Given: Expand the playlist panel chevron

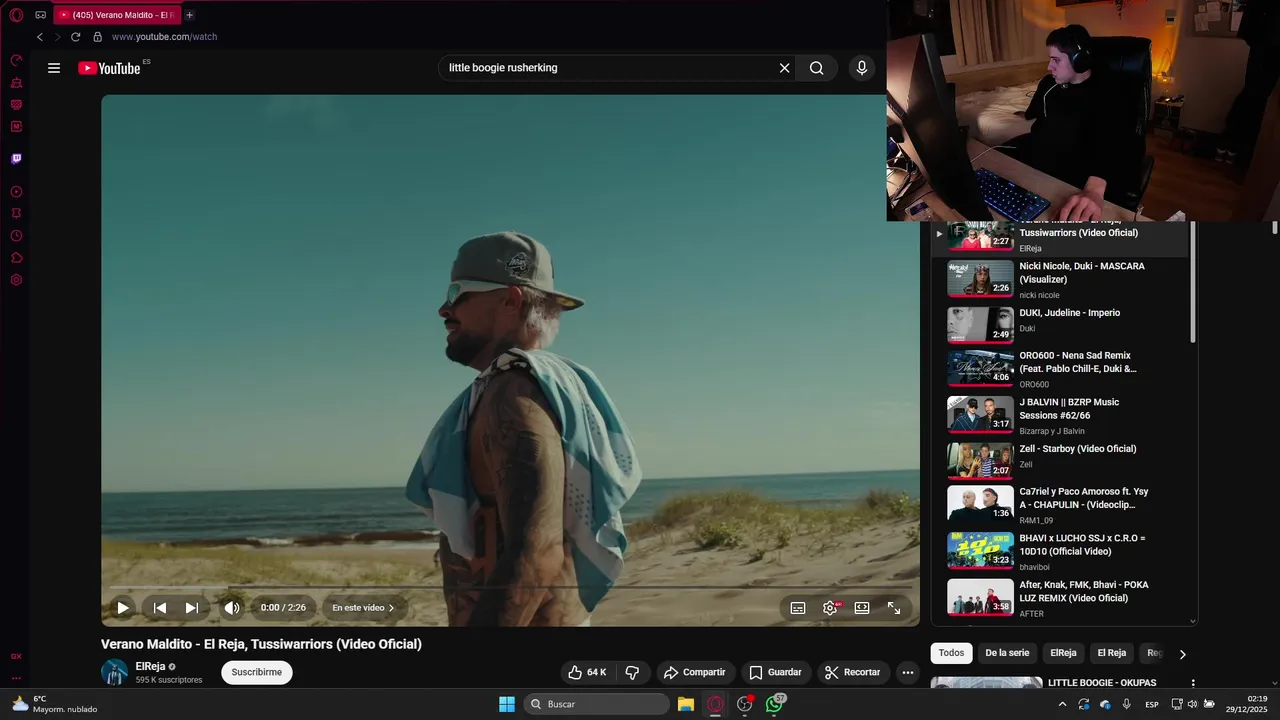Looking at the screenshot, I should [x=1192, y=621].
